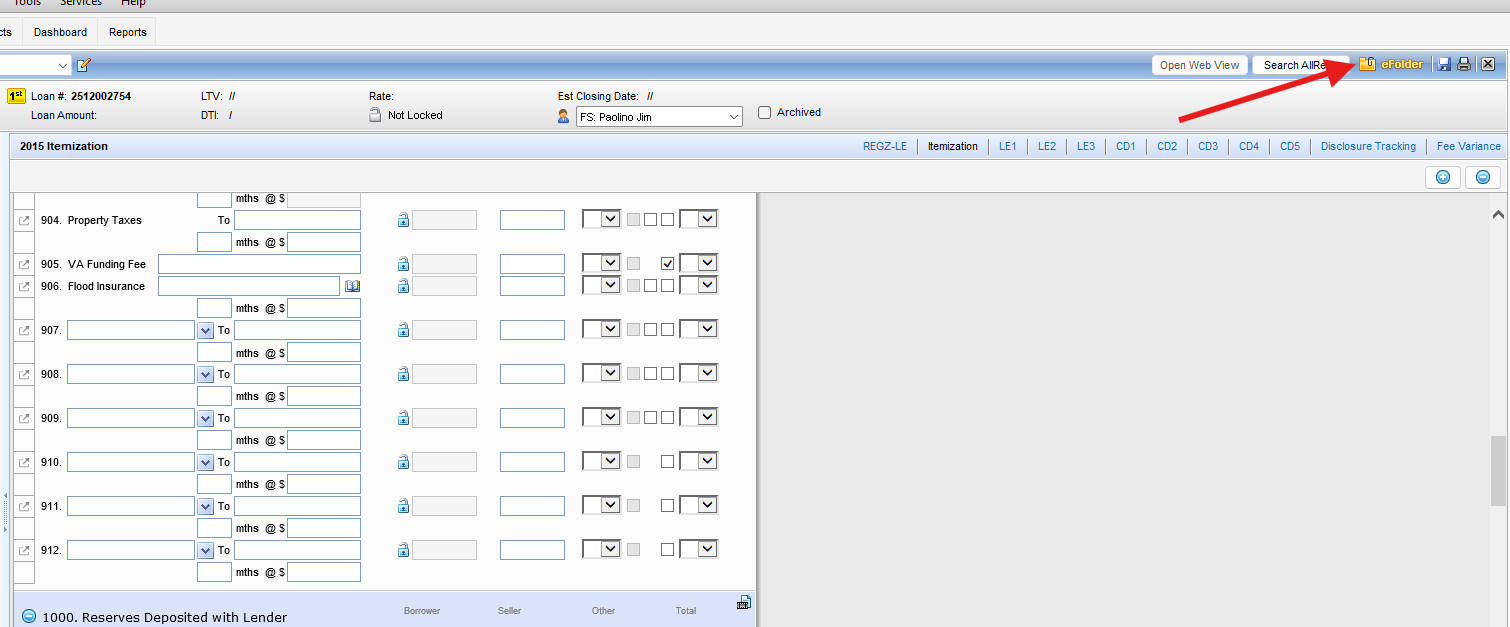Click the VA Funding Fee payee input field
The width and height of the screenshot is (1510, 627).
pyautogui.click(x=259, y=264)
